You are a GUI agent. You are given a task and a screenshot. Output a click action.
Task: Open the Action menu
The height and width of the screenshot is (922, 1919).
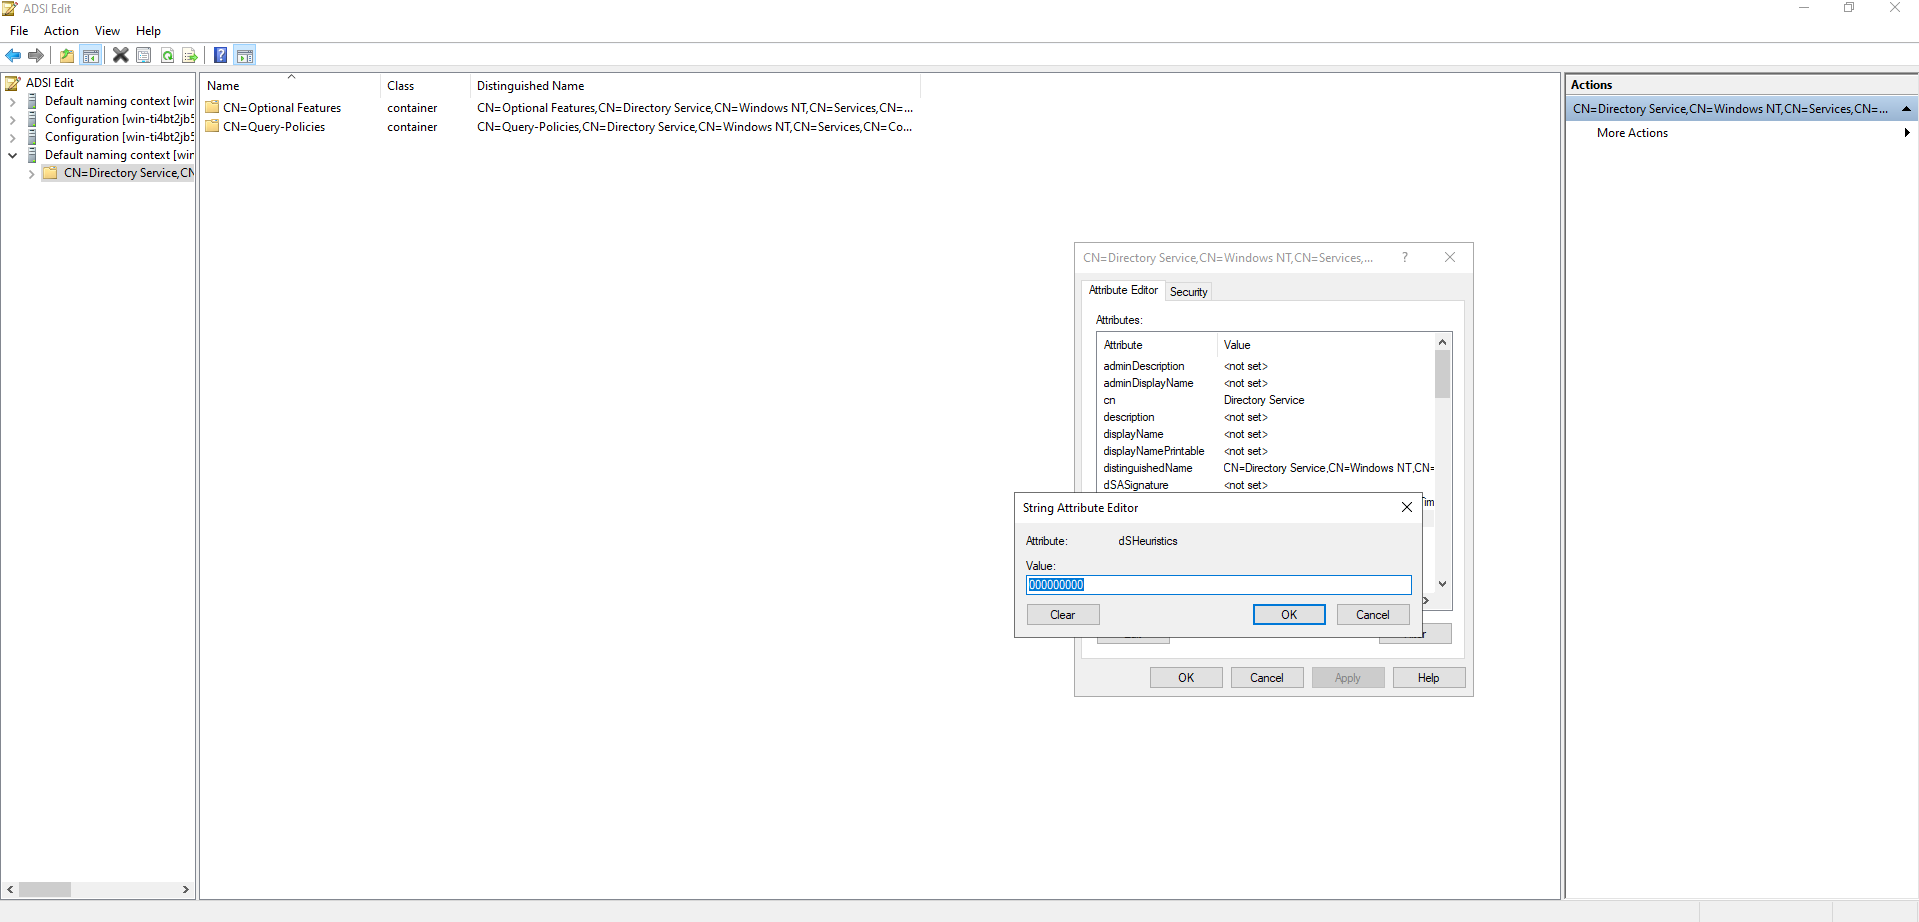pos(61,31)
